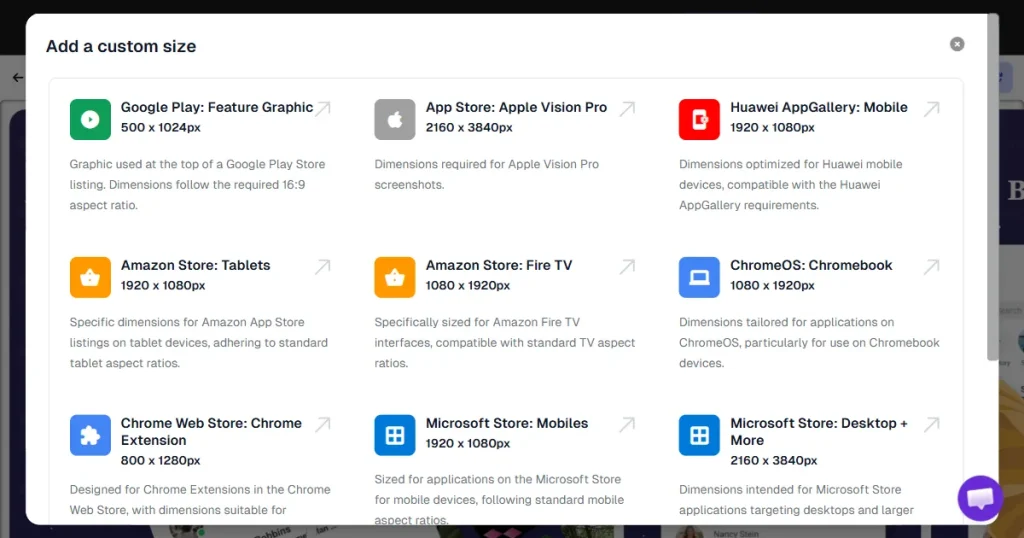Click the Microsoft Store Desktop + More icon

tap(699, 435)
